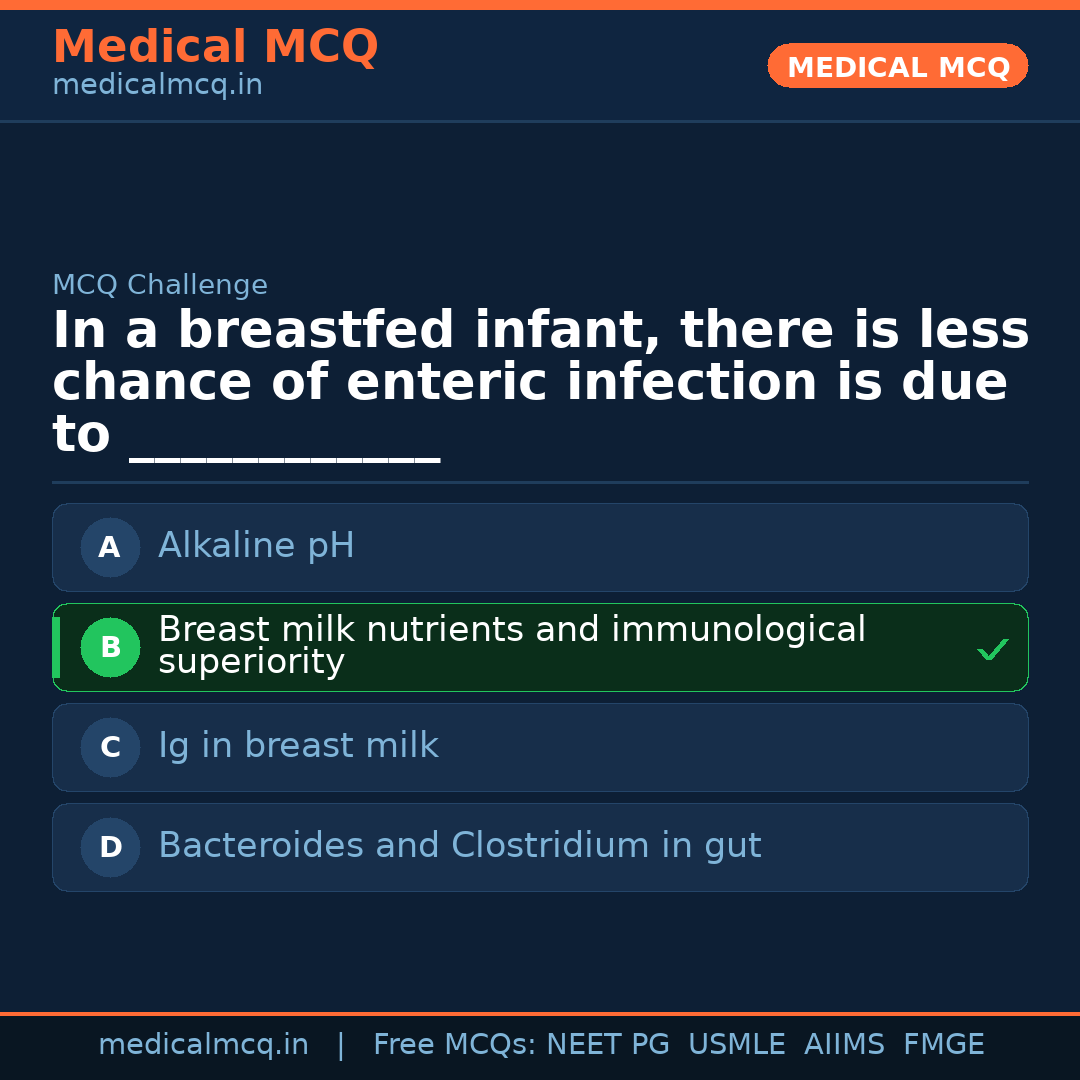Viewport: 1080px width, 1080px height.
Task: Click the letter D circle icon
Action: 110,847
